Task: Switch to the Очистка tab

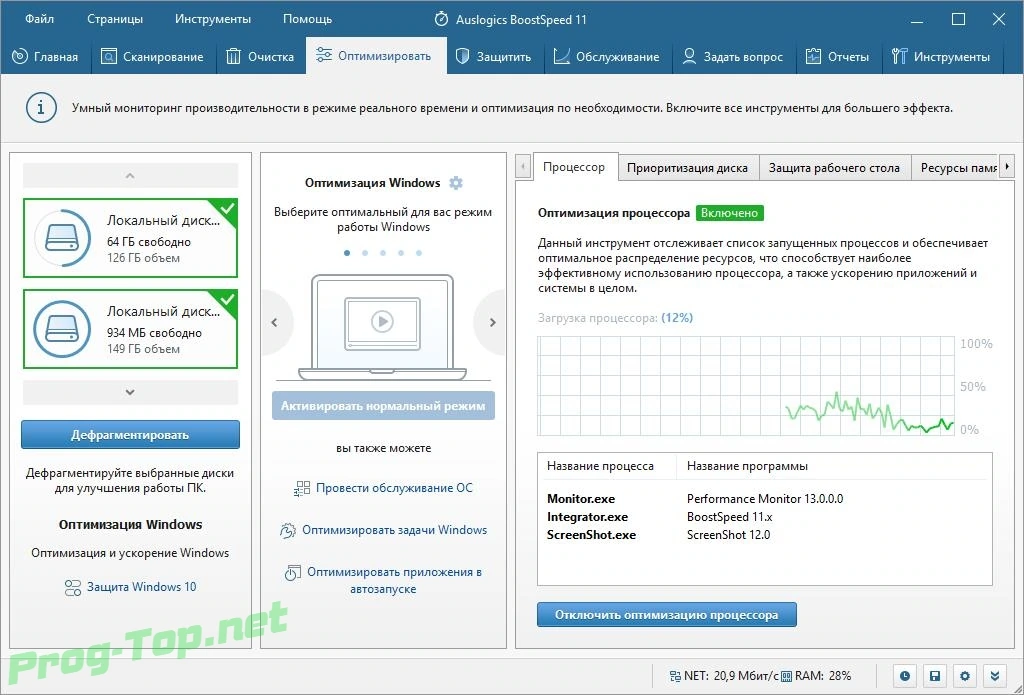Action: pyautogui.click(x=260, y=57)
